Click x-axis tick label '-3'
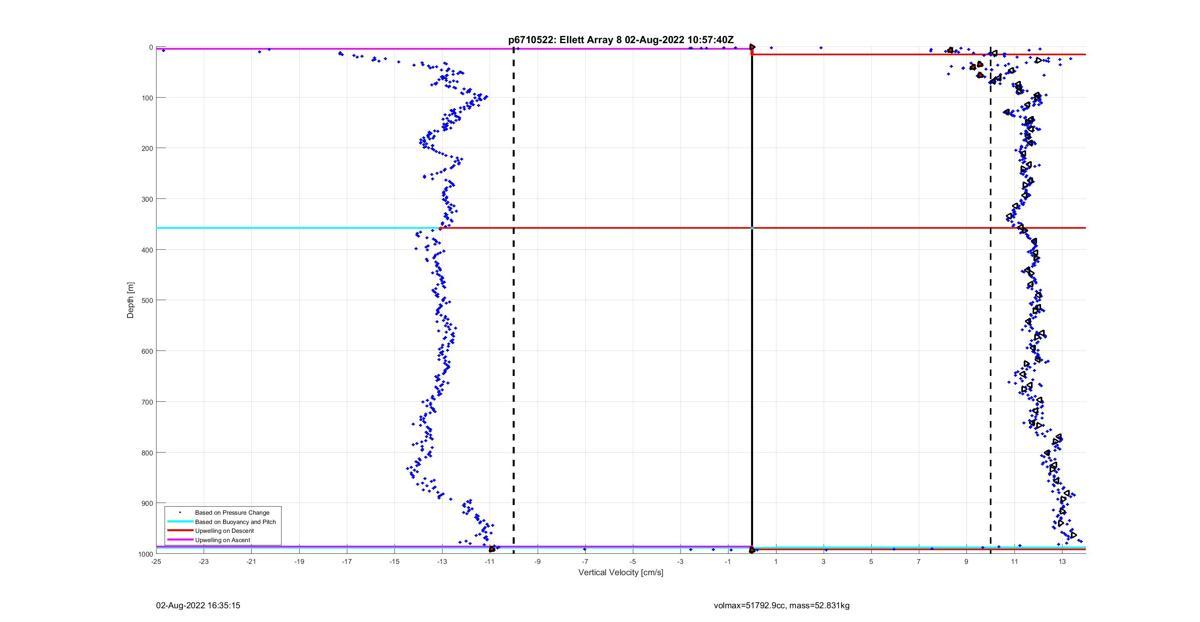This screenshot has height=622, width=1200. [680, 562]
